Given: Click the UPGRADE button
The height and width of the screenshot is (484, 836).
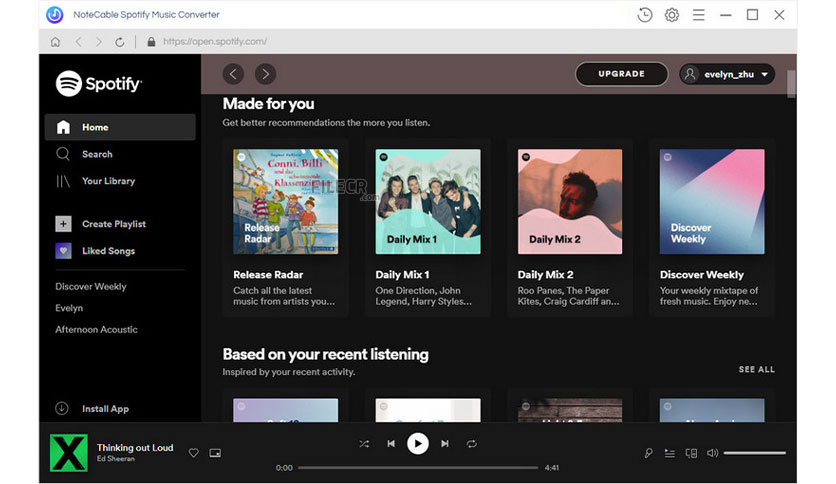Looking at the screenshot, I should point(622,74).
